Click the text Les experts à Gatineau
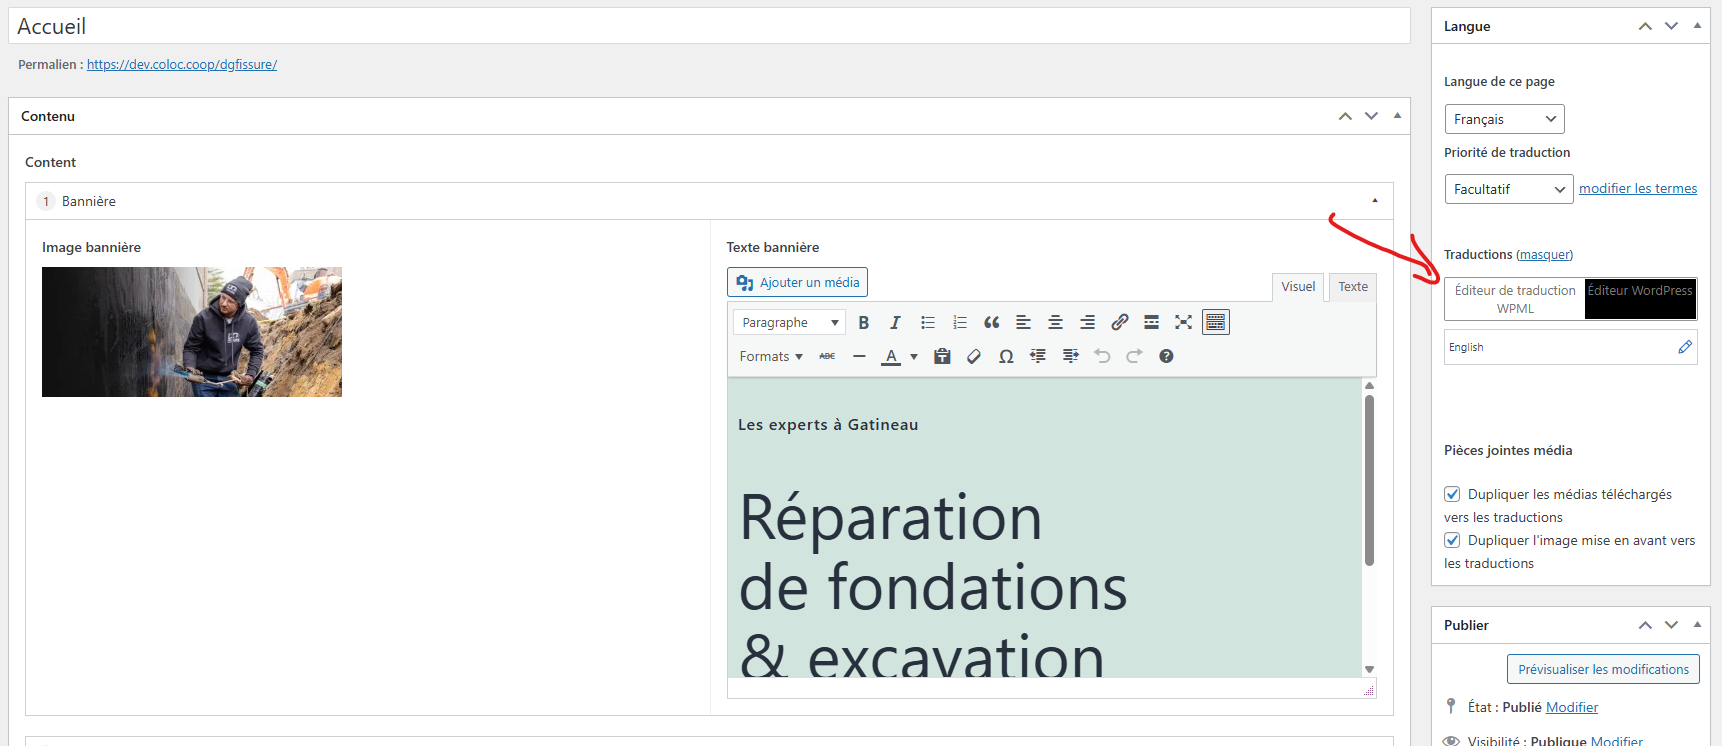The image size is (1722, 746). [828, 425]
